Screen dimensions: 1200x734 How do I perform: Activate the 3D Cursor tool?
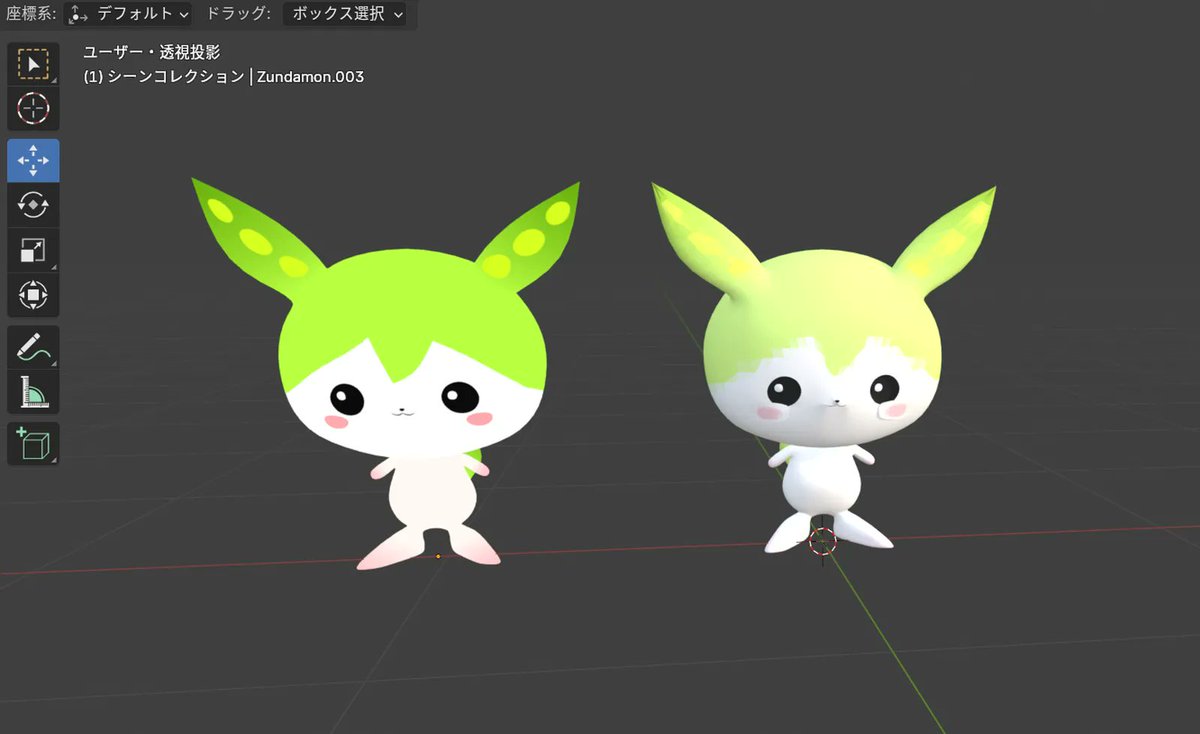[33, 108]
